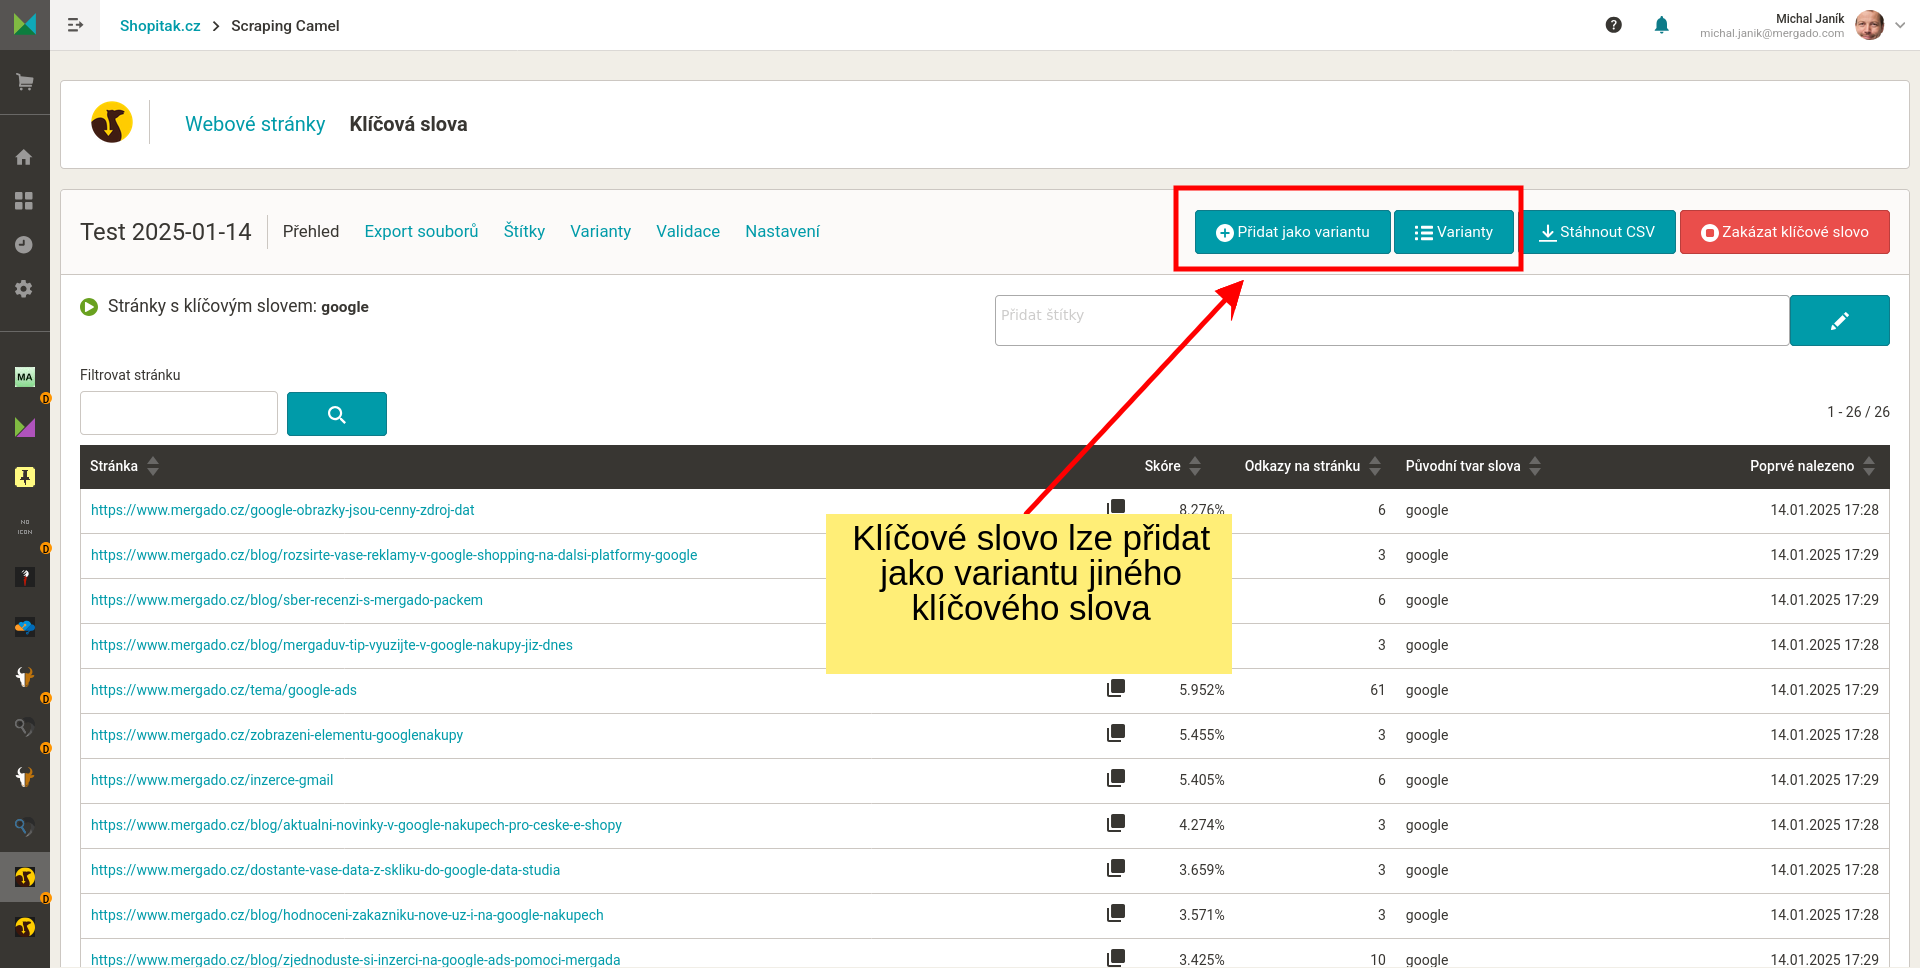Viewport: 1920px width, 968px height.
Task: Open the Validace tab
Action: click(x=687, y=231)
